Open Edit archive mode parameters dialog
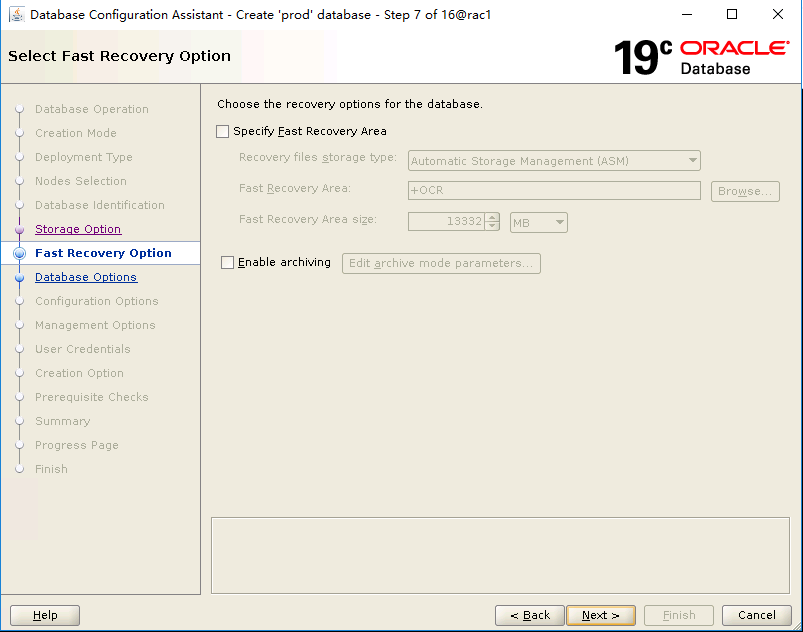 (x=441, y=263)
